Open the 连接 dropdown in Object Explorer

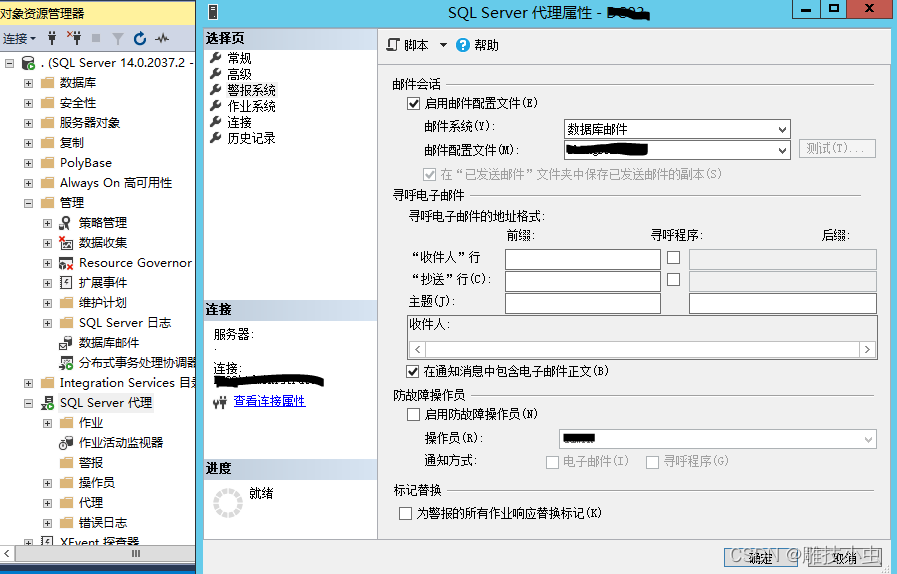click(x=19, y=38)
